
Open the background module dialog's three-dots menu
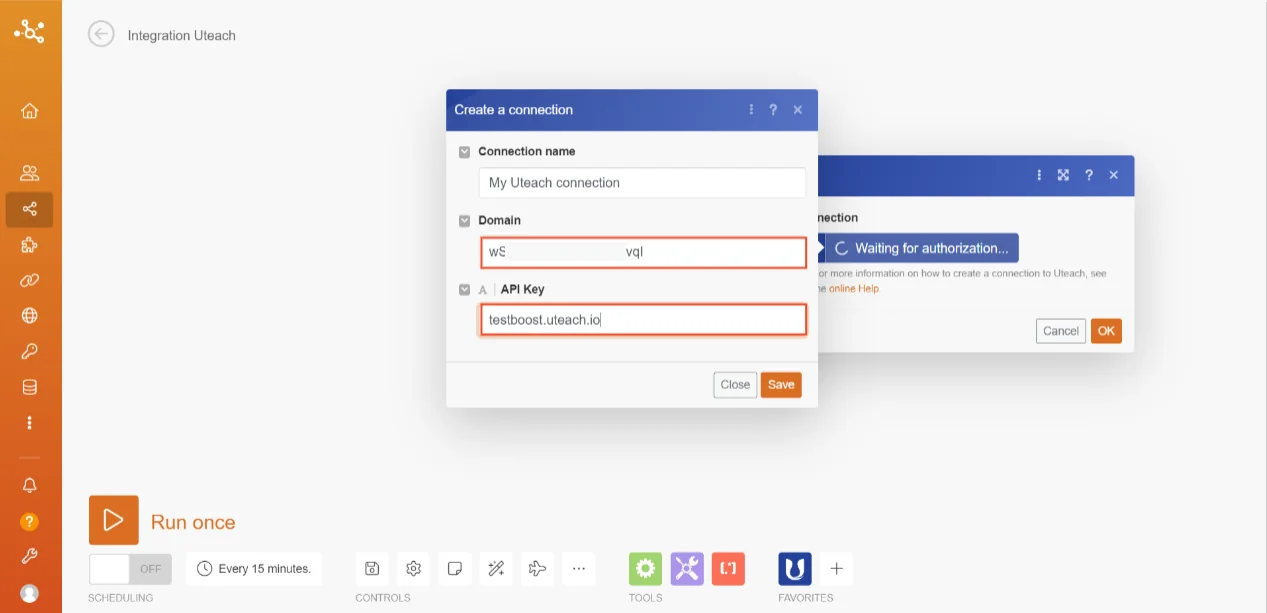tap(1039, 175)
